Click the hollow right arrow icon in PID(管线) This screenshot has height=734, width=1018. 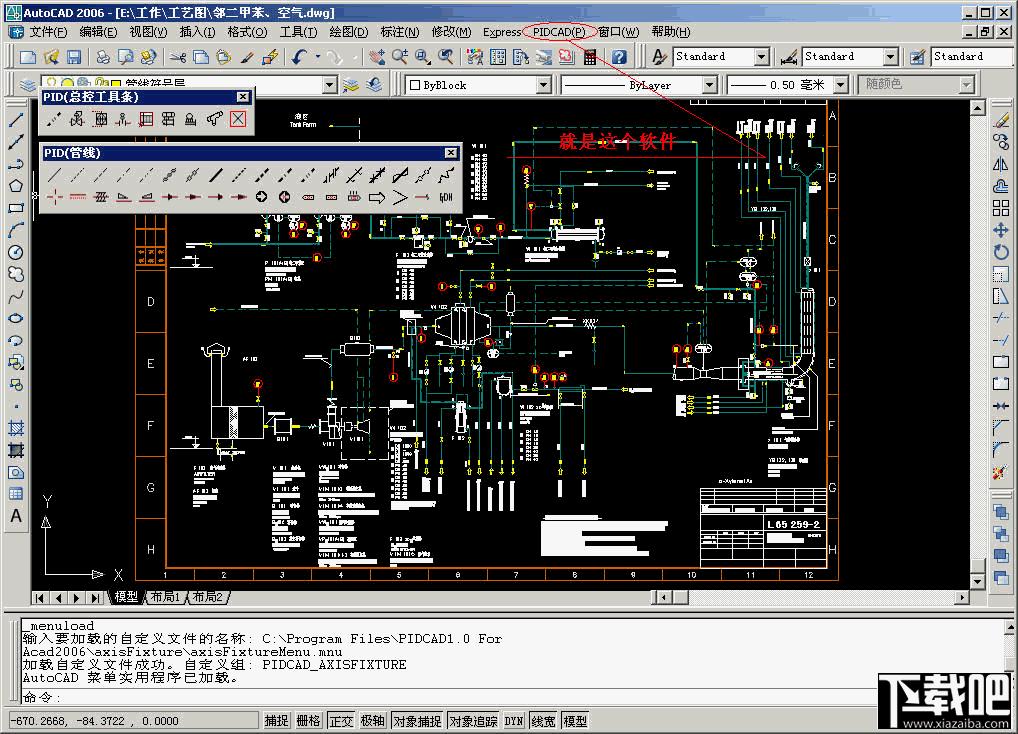point(377,197)
